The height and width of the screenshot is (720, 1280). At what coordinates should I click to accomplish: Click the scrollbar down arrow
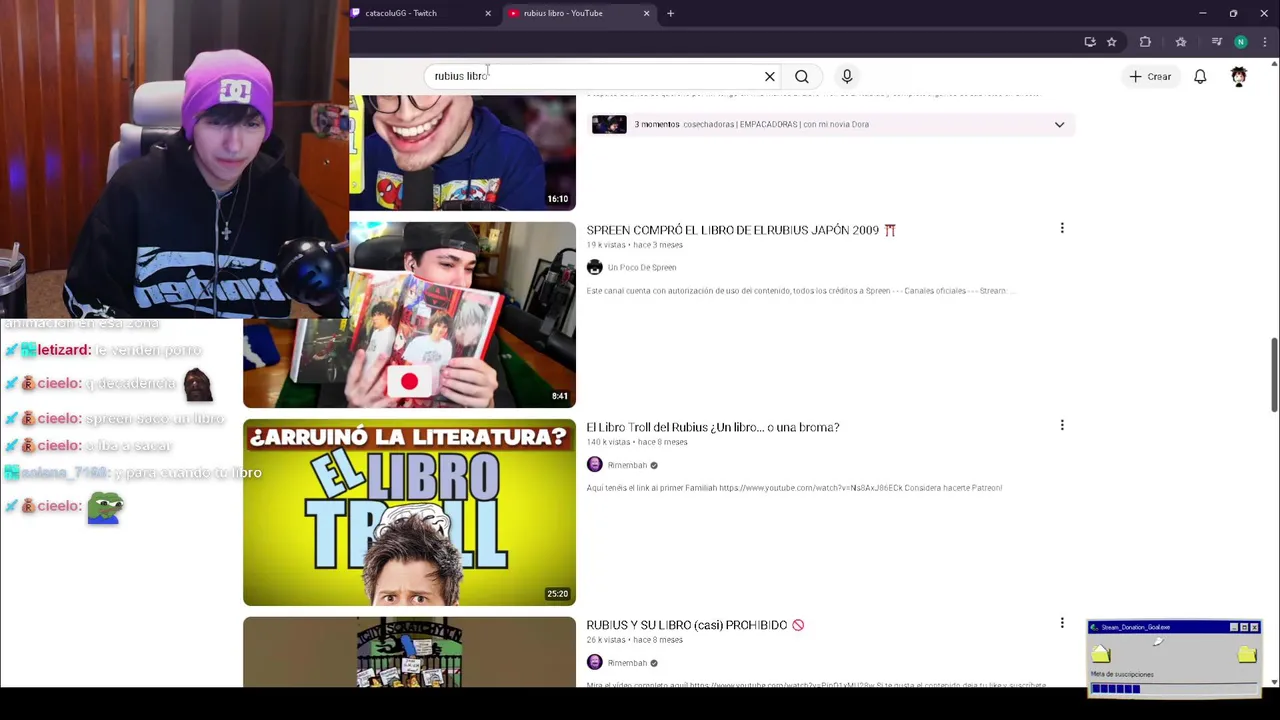coord(1273,682)
